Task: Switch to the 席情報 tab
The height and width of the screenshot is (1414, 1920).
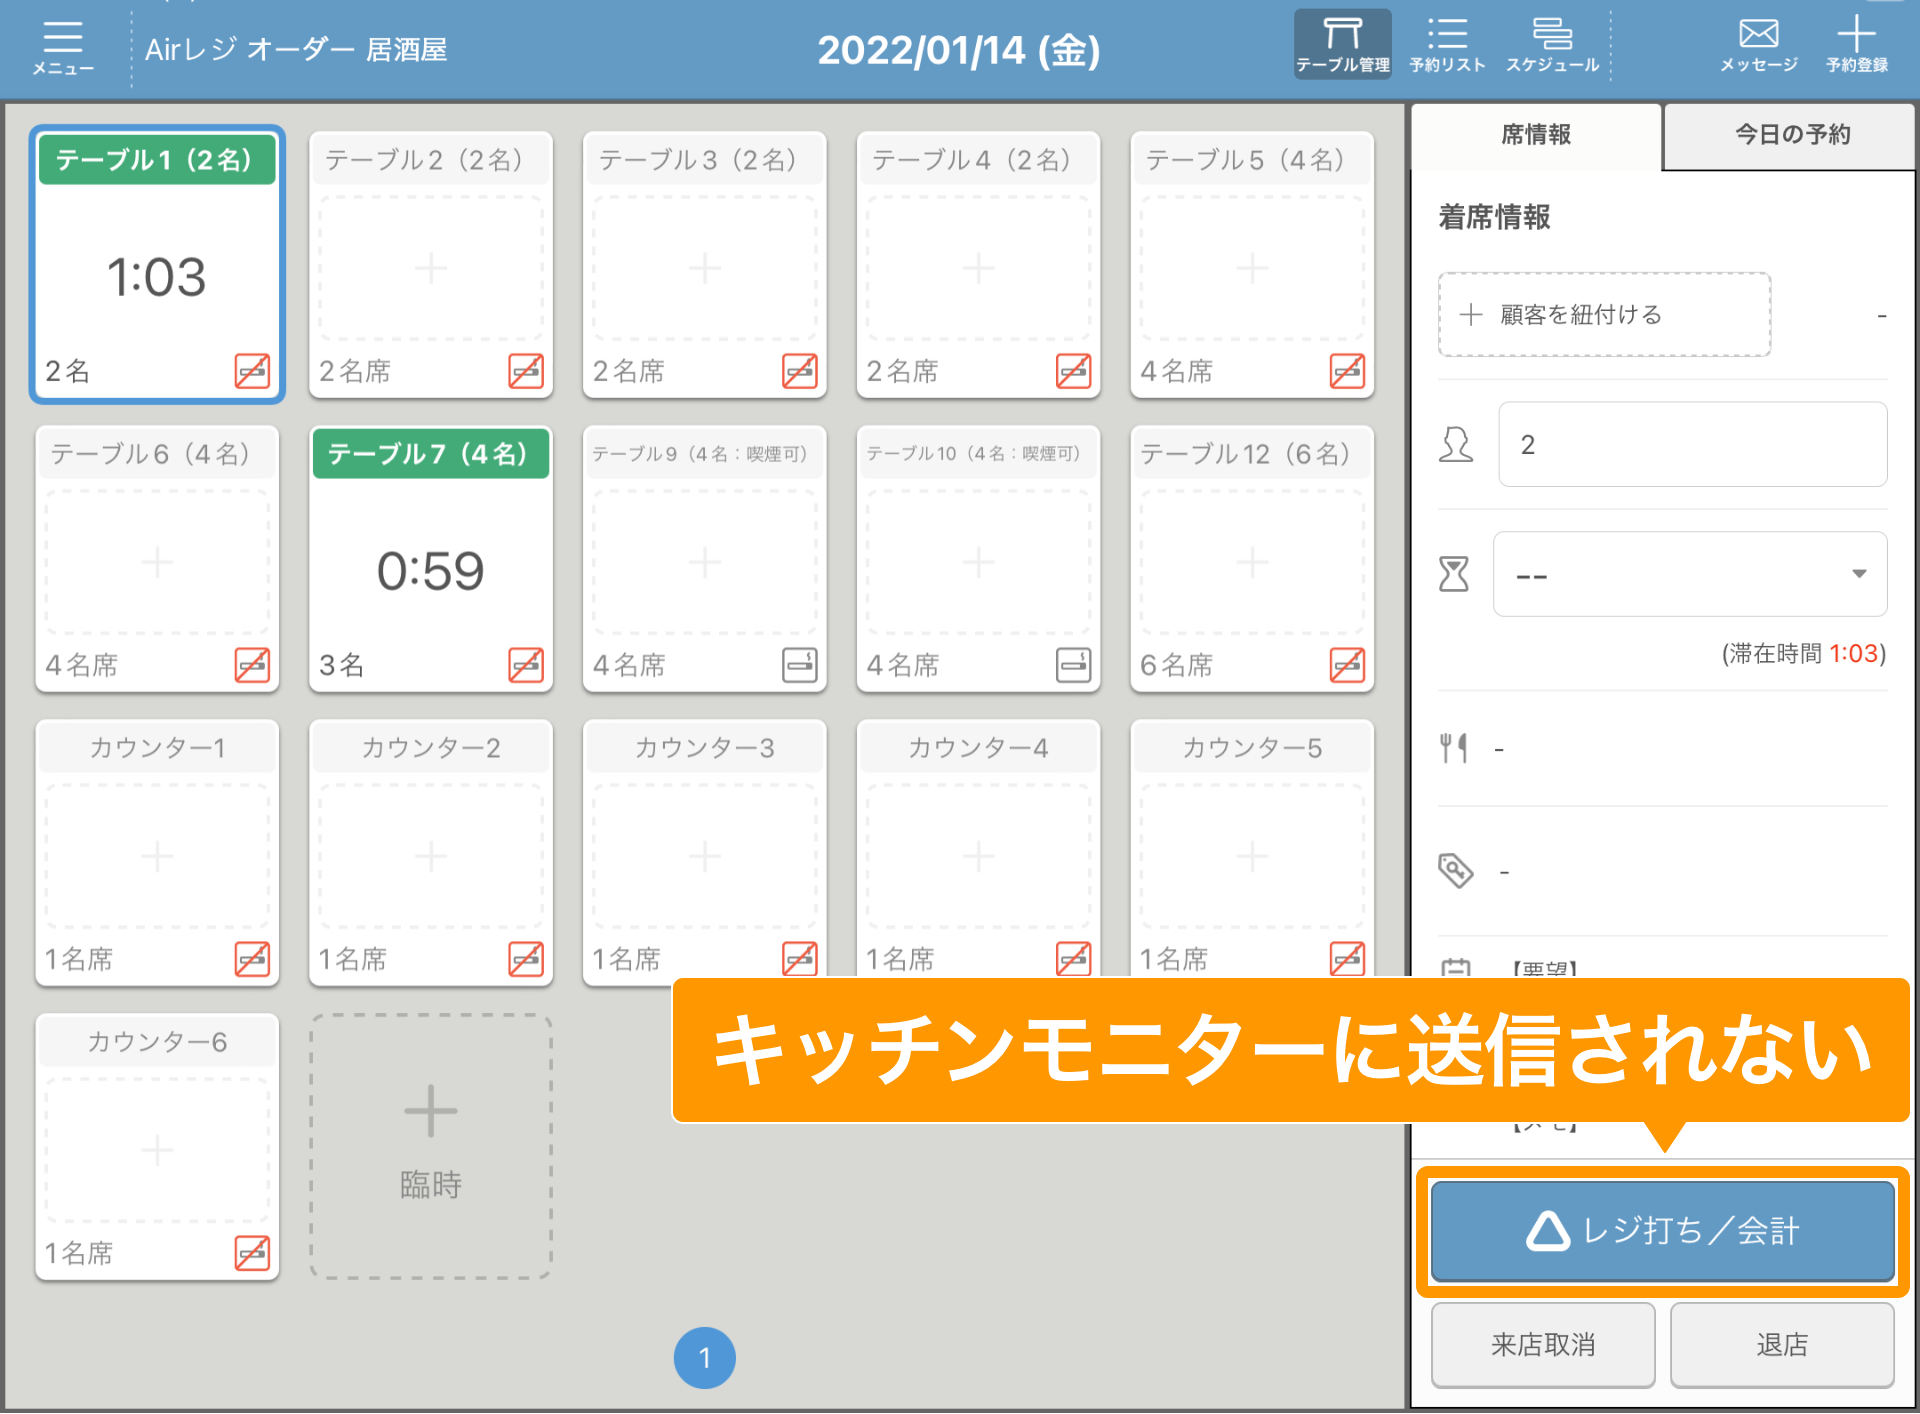Action: (x=1536, y=135)
